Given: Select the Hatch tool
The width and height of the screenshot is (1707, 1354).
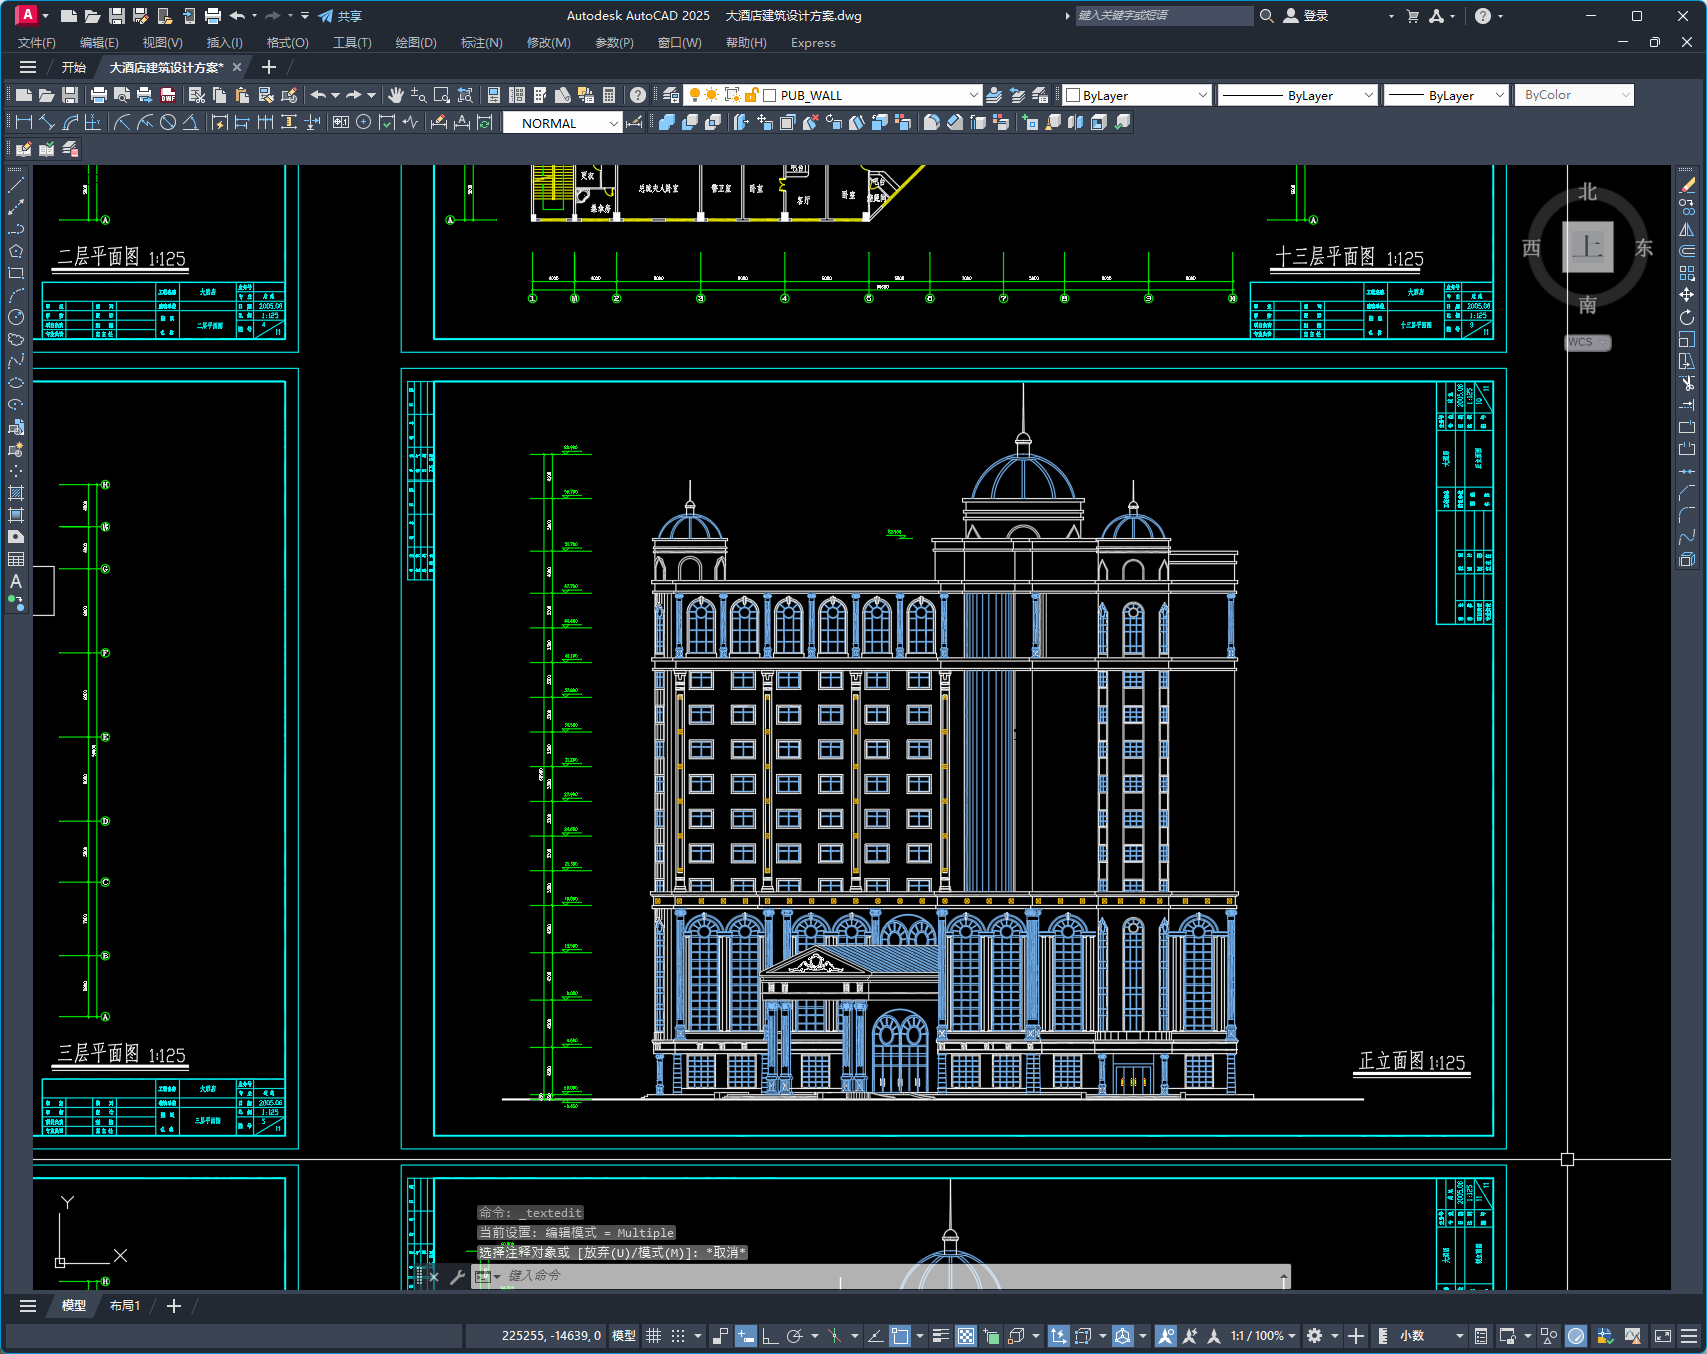Looking at the screenshot, I should coord(16,493).
